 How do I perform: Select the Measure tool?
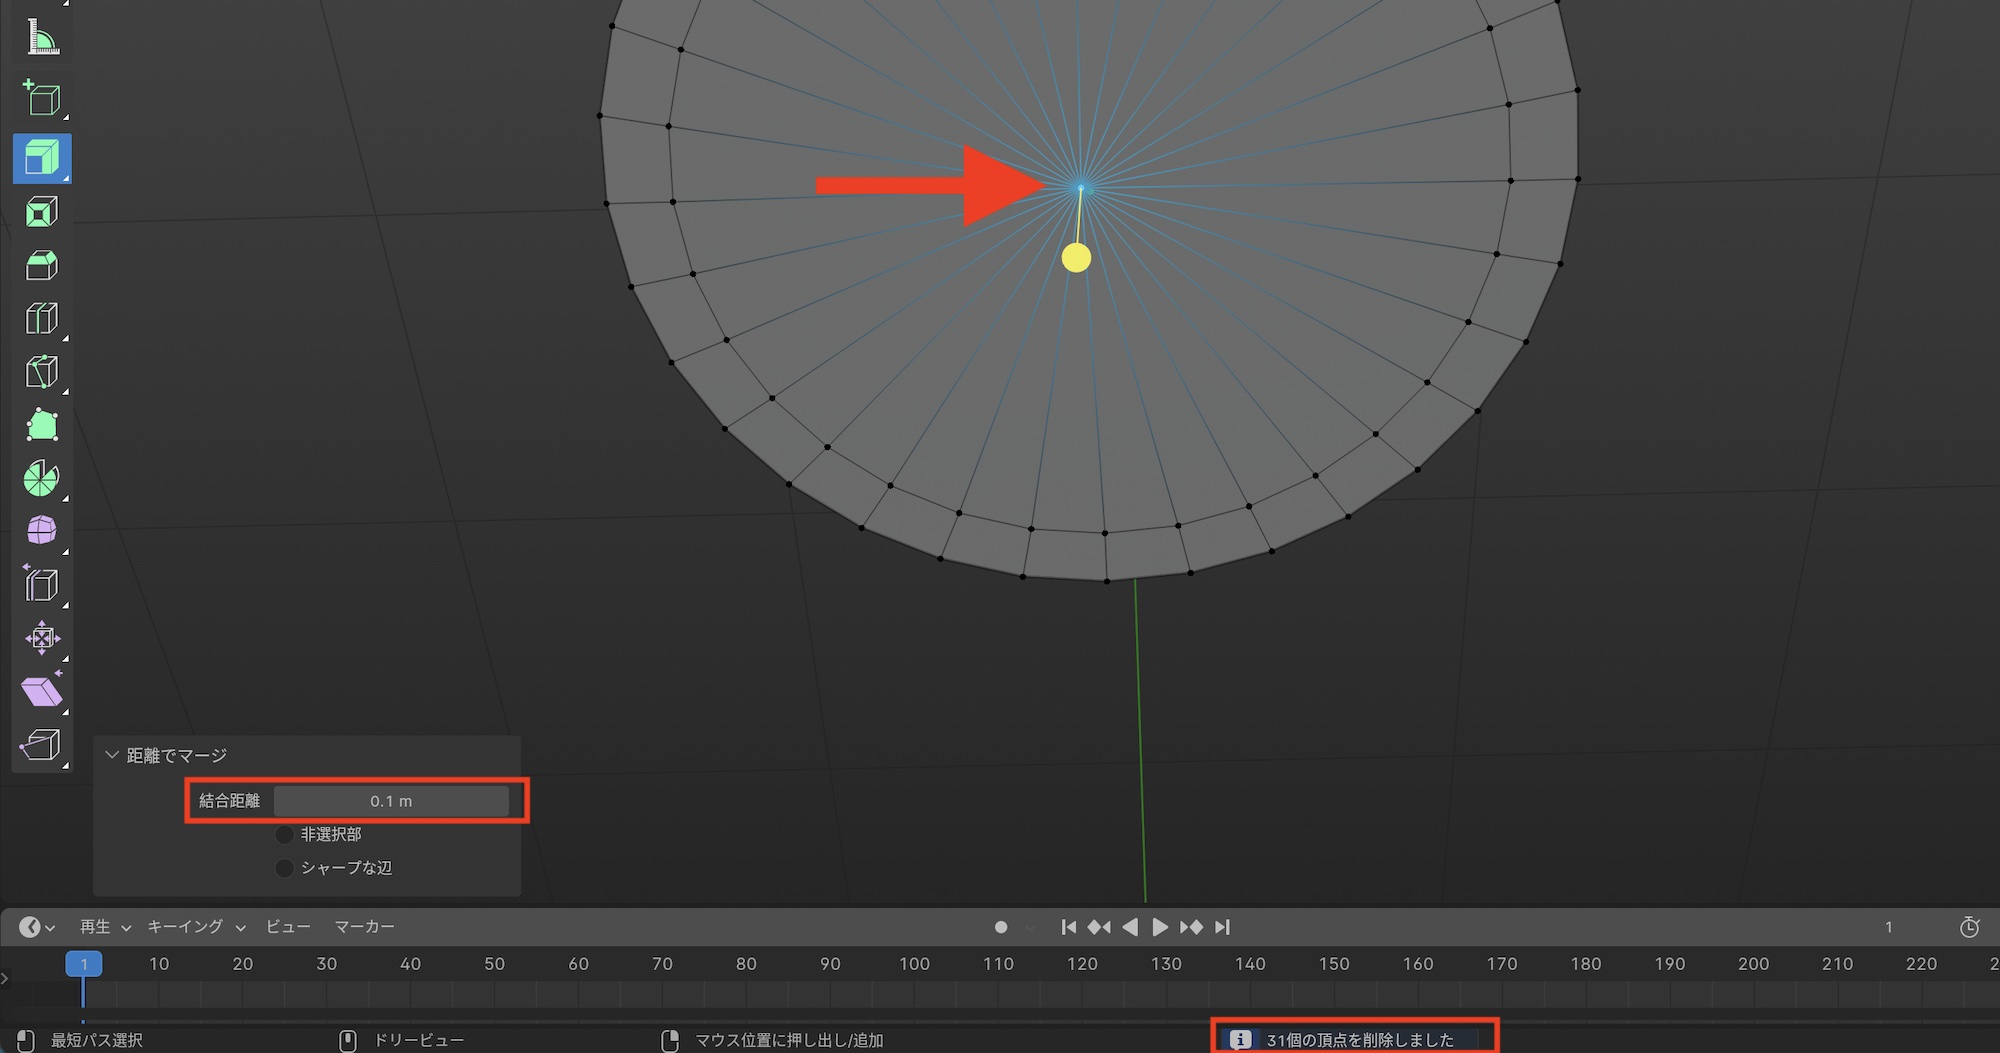(x=42, y=39)
